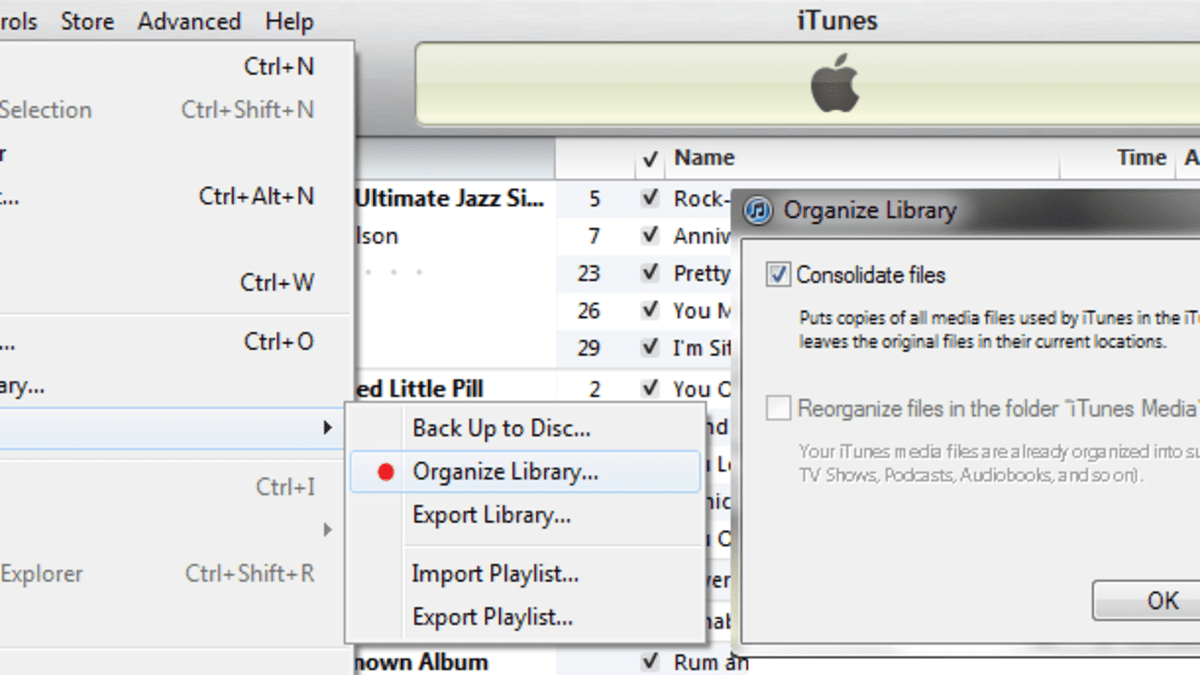The image size is (1200, 675).
Task: Open the Advanced menu
Action: click(188, 20)
